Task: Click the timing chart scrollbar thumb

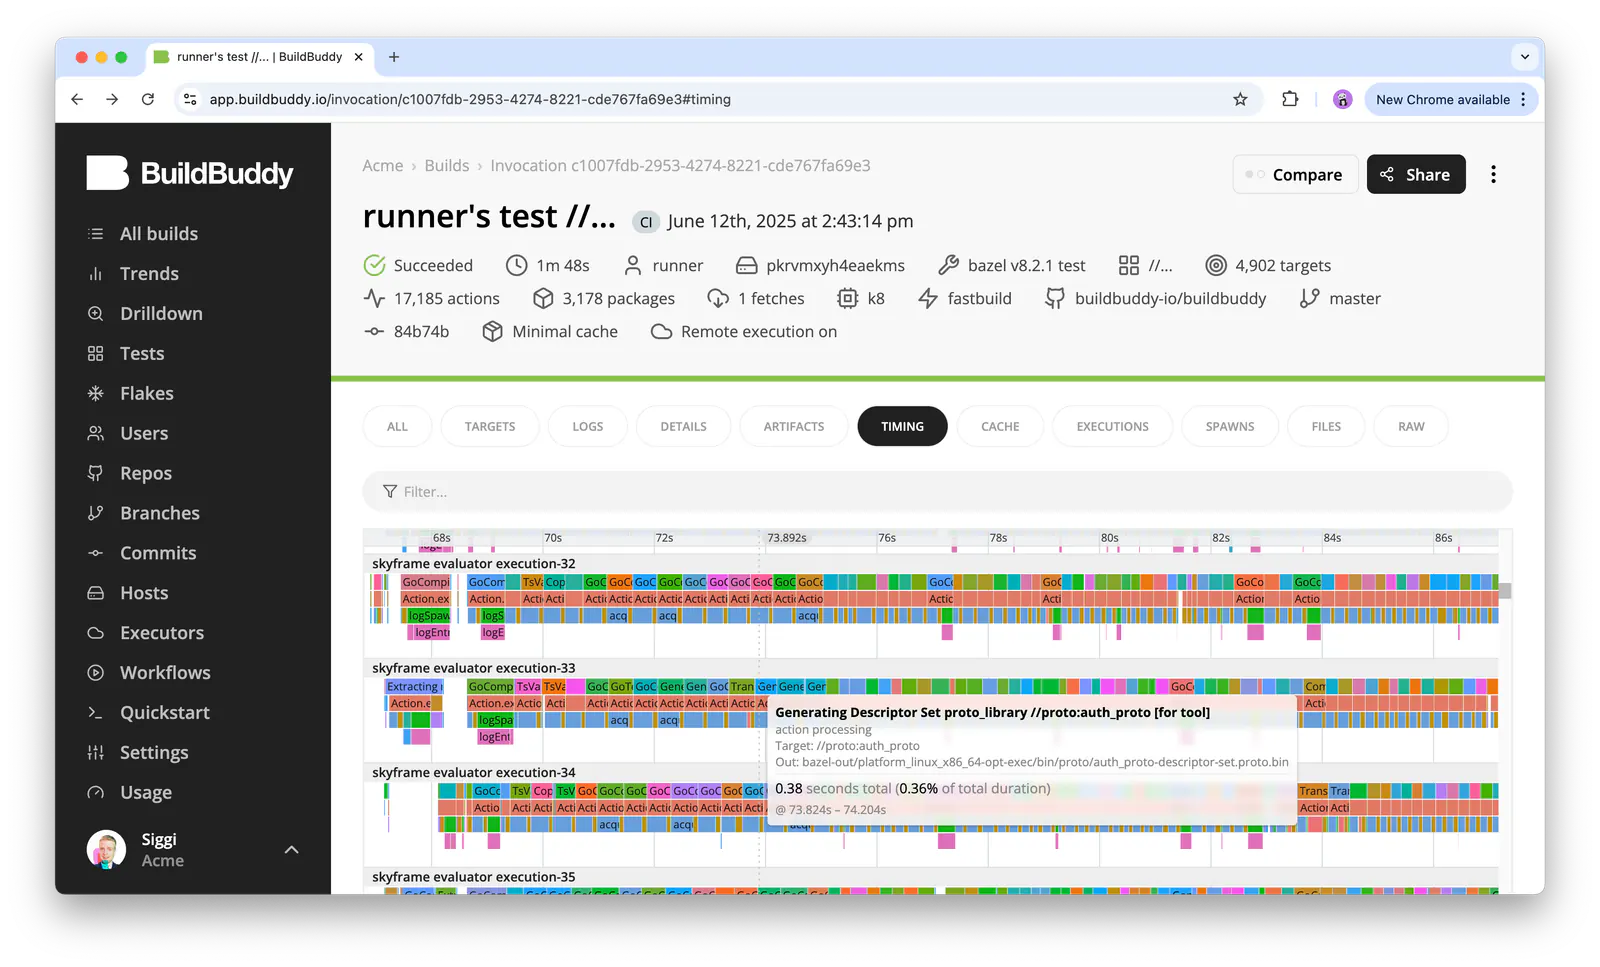Action: tap(1505, 590)
